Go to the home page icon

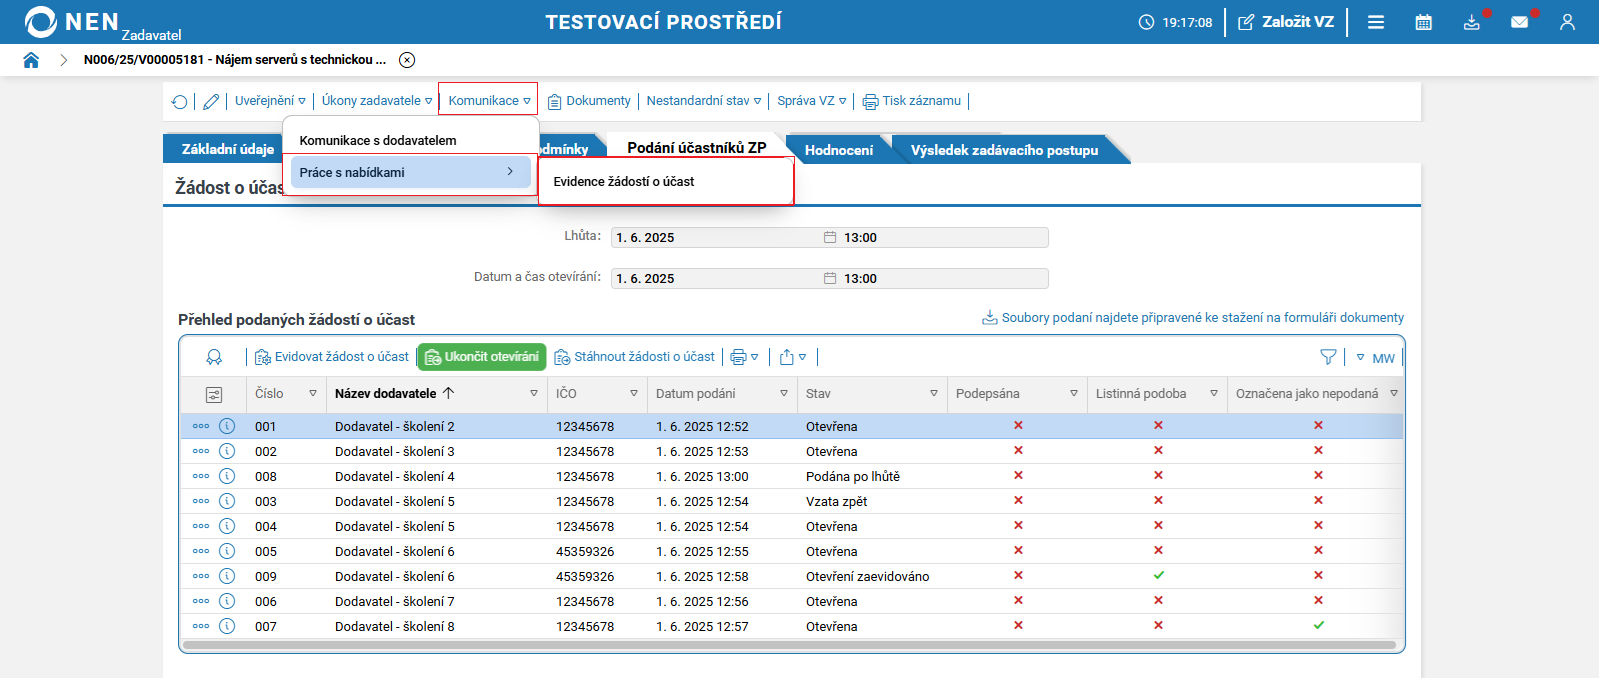[31, 60]
